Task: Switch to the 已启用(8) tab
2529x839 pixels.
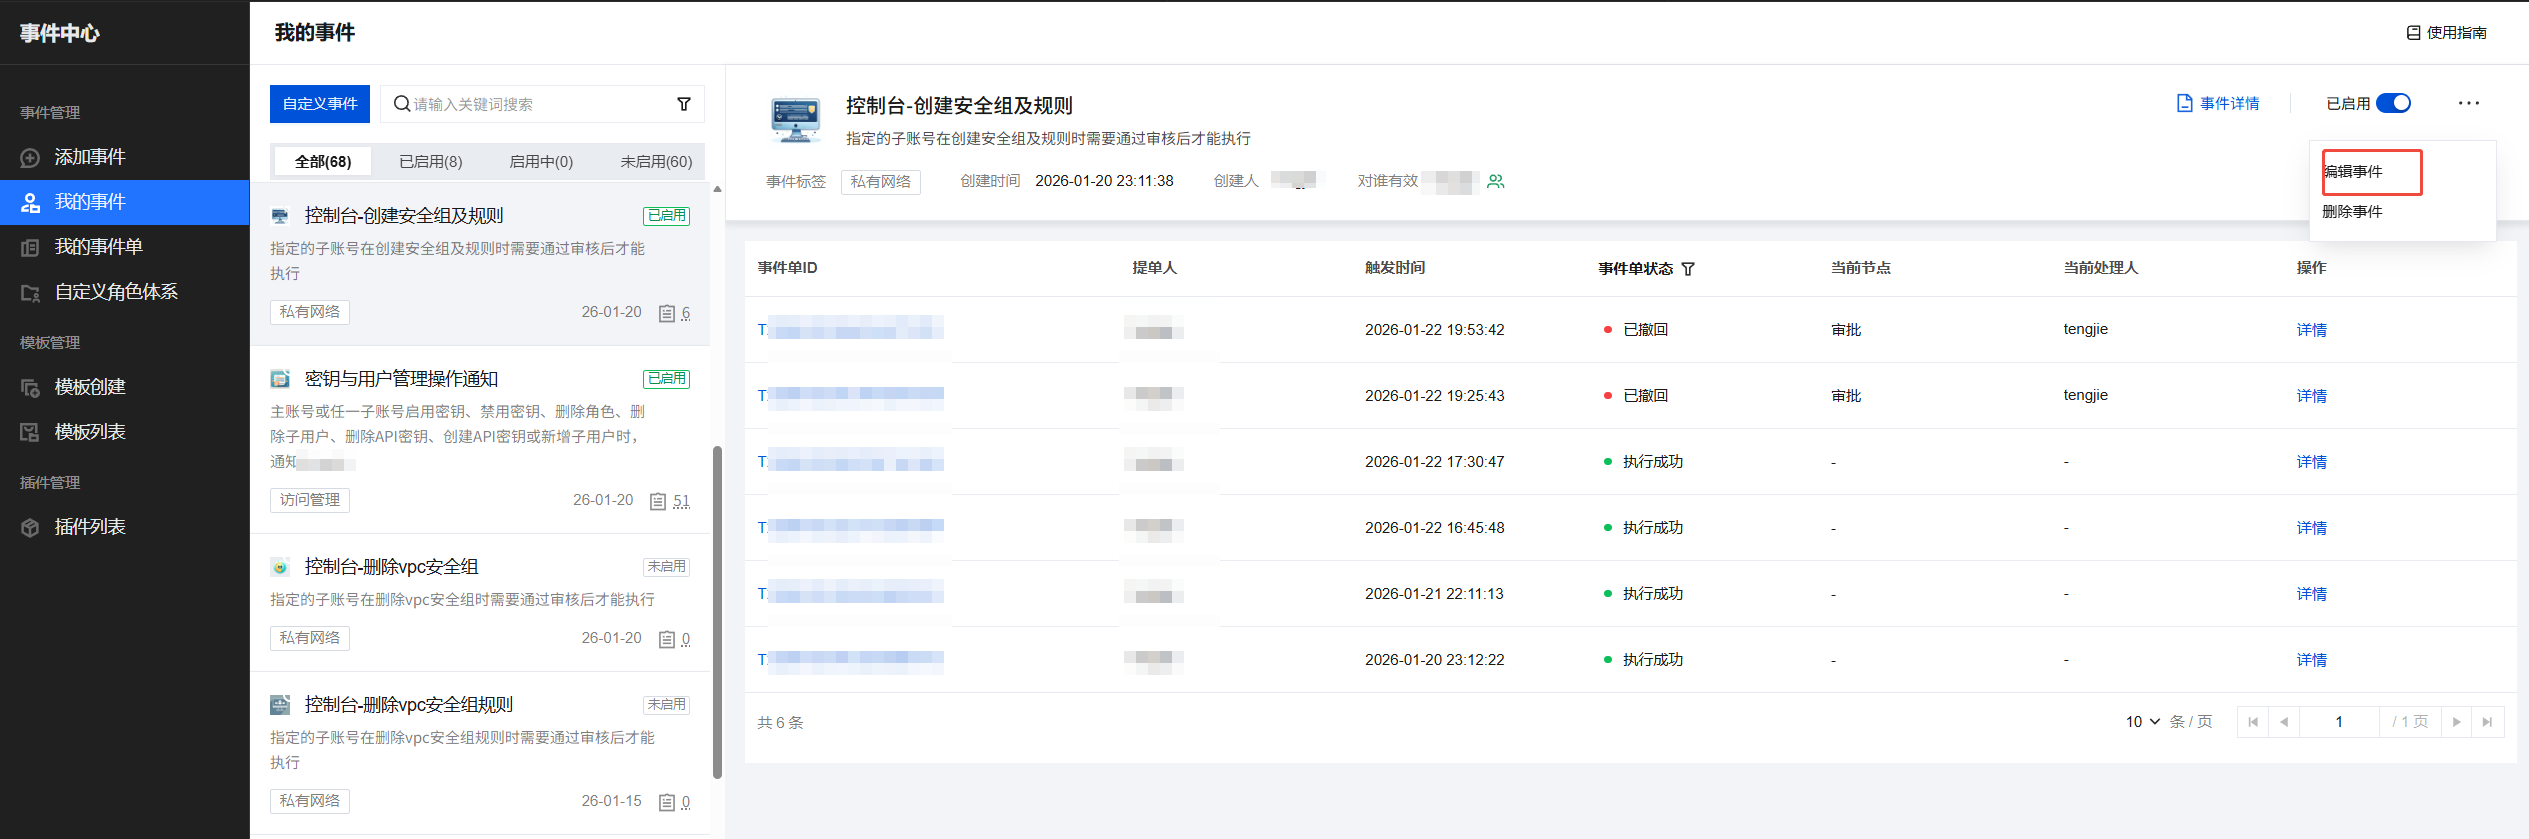Action: pos(430,162)
